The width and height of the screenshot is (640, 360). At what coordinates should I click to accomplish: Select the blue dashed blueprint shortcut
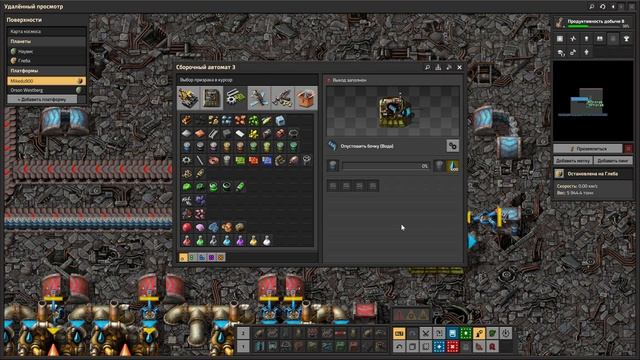click(x=439, y=347)
